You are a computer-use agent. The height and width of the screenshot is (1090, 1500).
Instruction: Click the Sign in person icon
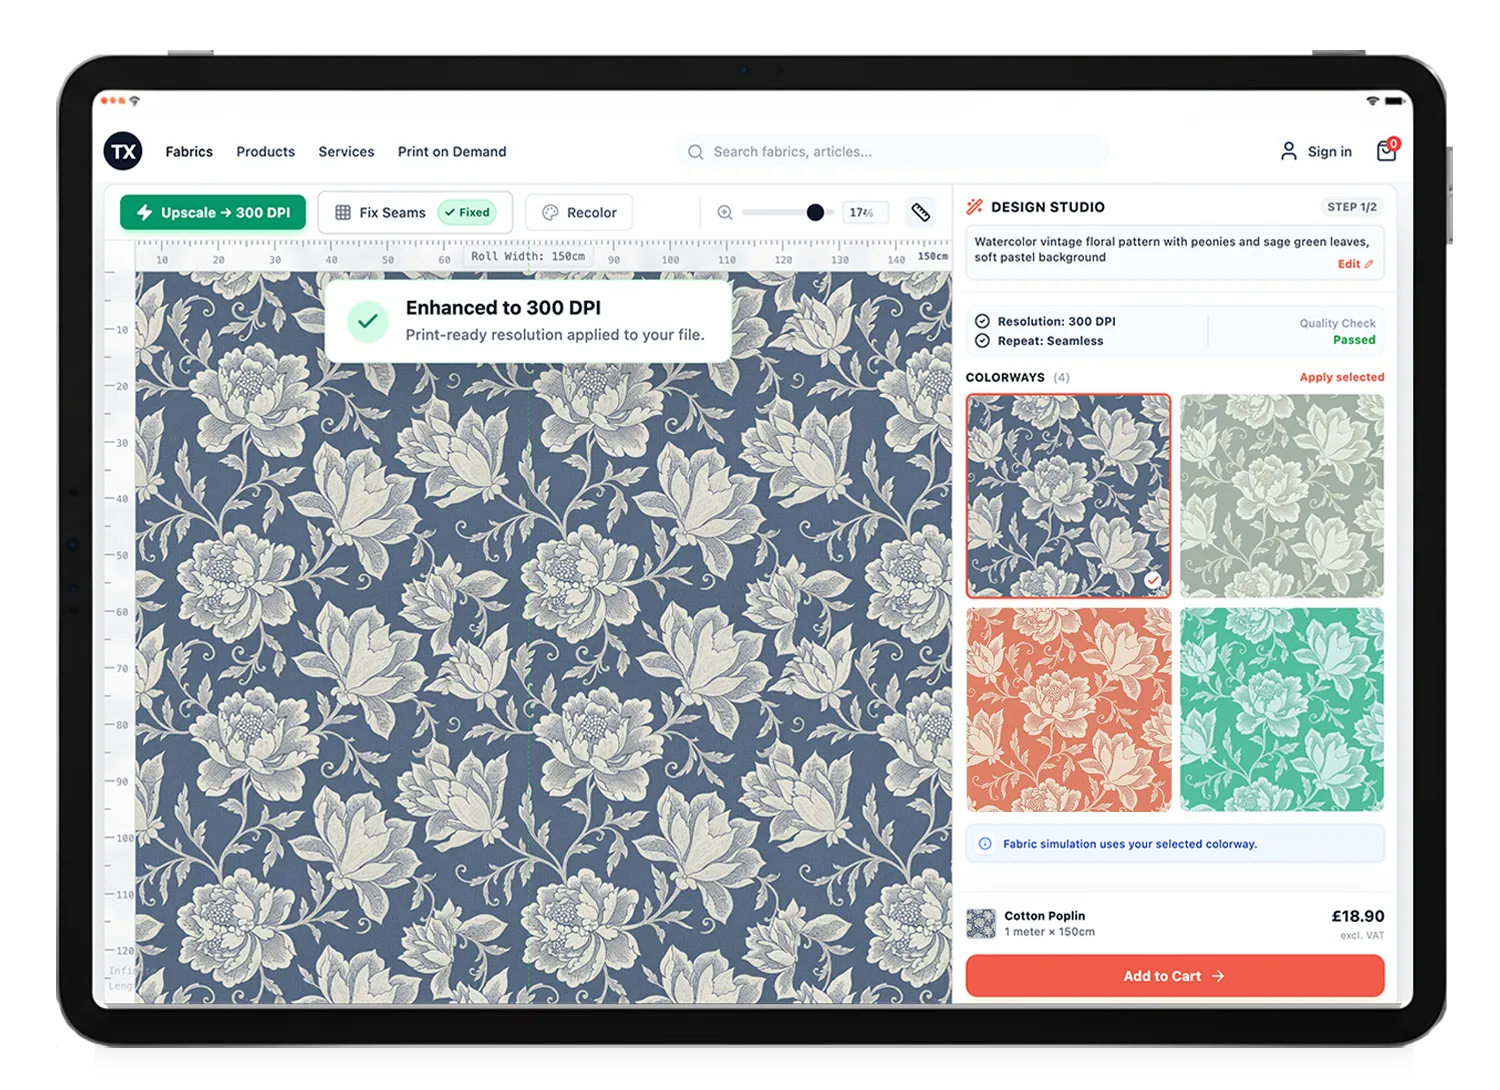click(x=1288, y=151)
